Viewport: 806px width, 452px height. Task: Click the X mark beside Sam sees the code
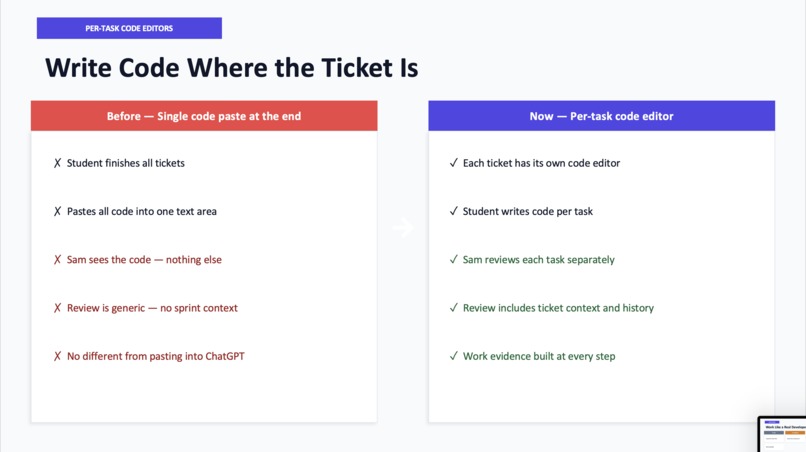point(57,260)
